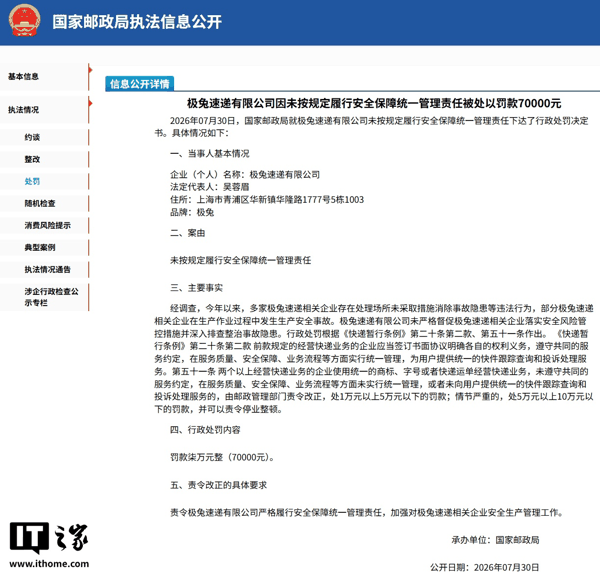The height and width of the screenshot is (575, 600).
Task: Click the 国家邮政局执法信息公开 site title
Action: (137, 22)
